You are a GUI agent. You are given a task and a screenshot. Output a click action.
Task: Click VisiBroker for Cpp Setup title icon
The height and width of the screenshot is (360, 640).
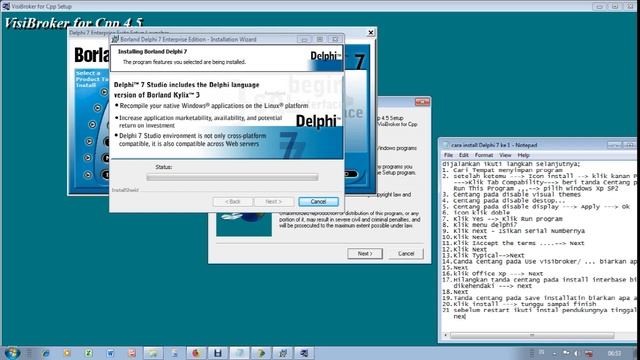[6, 6]
